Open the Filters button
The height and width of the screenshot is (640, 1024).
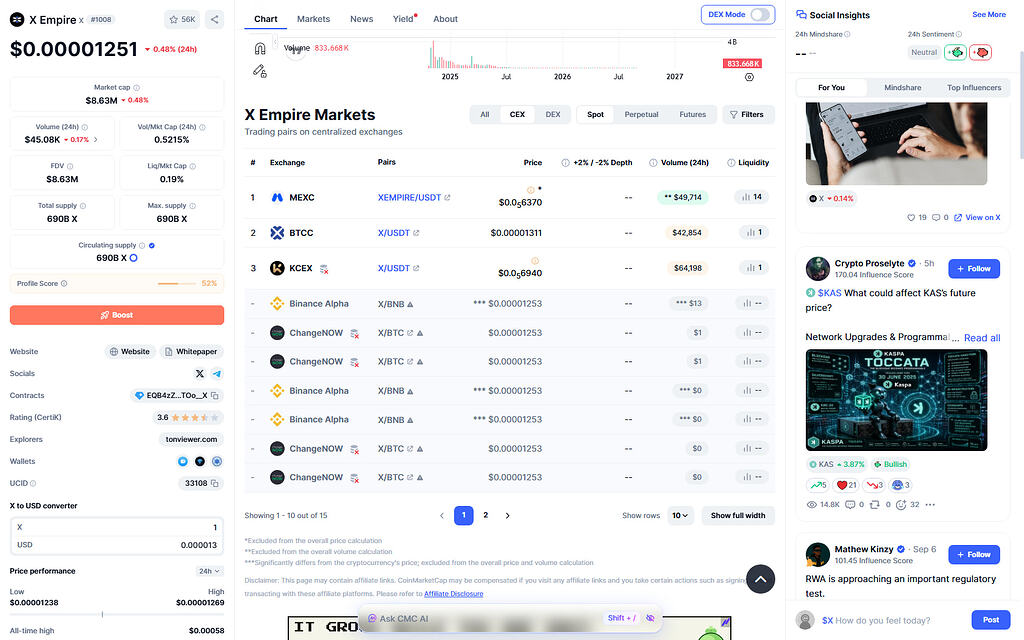[748, 114]
